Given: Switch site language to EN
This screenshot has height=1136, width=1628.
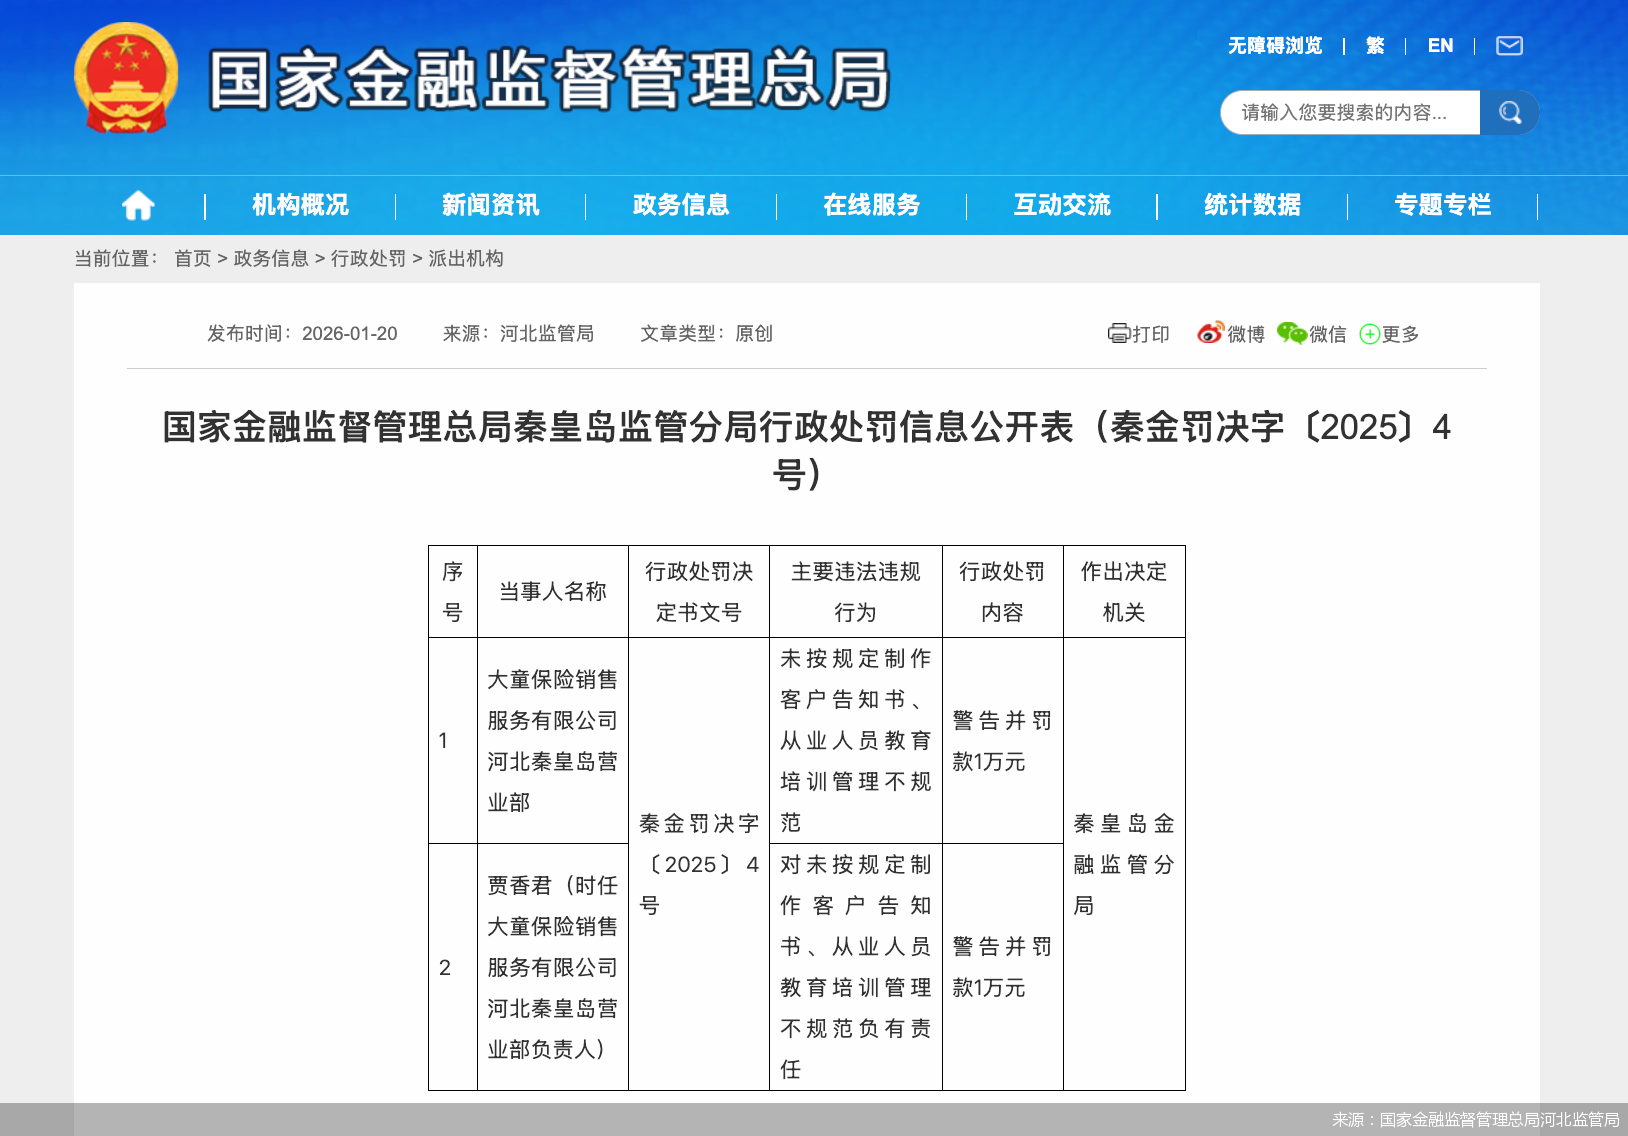Looking at the screenshot, I should pos(1440,45).
